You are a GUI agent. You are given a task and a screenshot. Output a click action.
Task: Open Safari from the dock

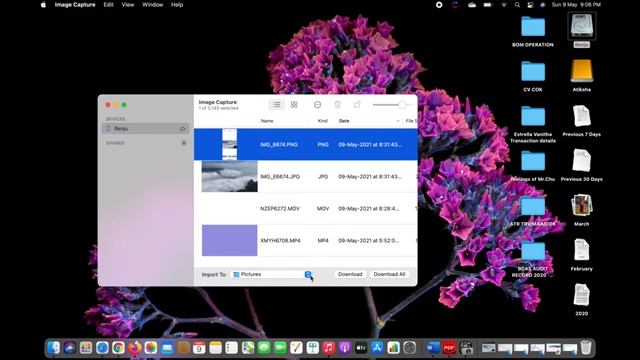tap(102, 348)
